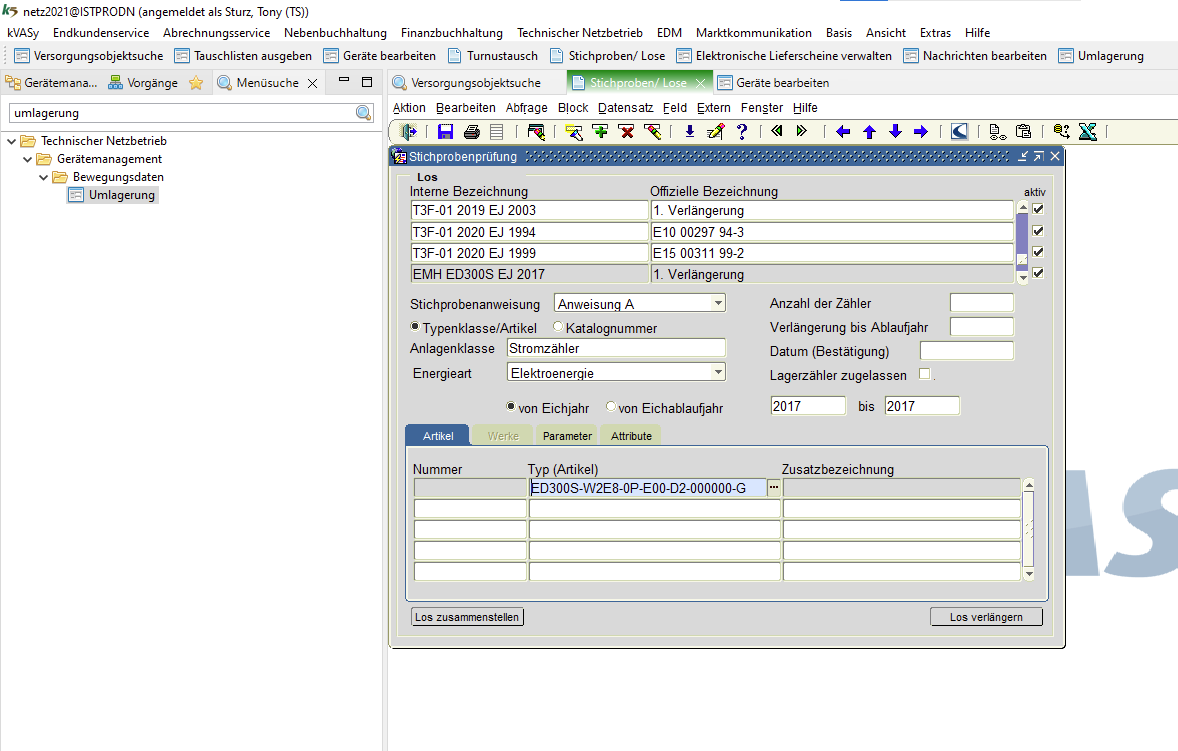This screenshot has height=751, width=1178.
Task: Toggle the Lagerzähler zugelassen checkbox
Action: click(x=924, y=375)
